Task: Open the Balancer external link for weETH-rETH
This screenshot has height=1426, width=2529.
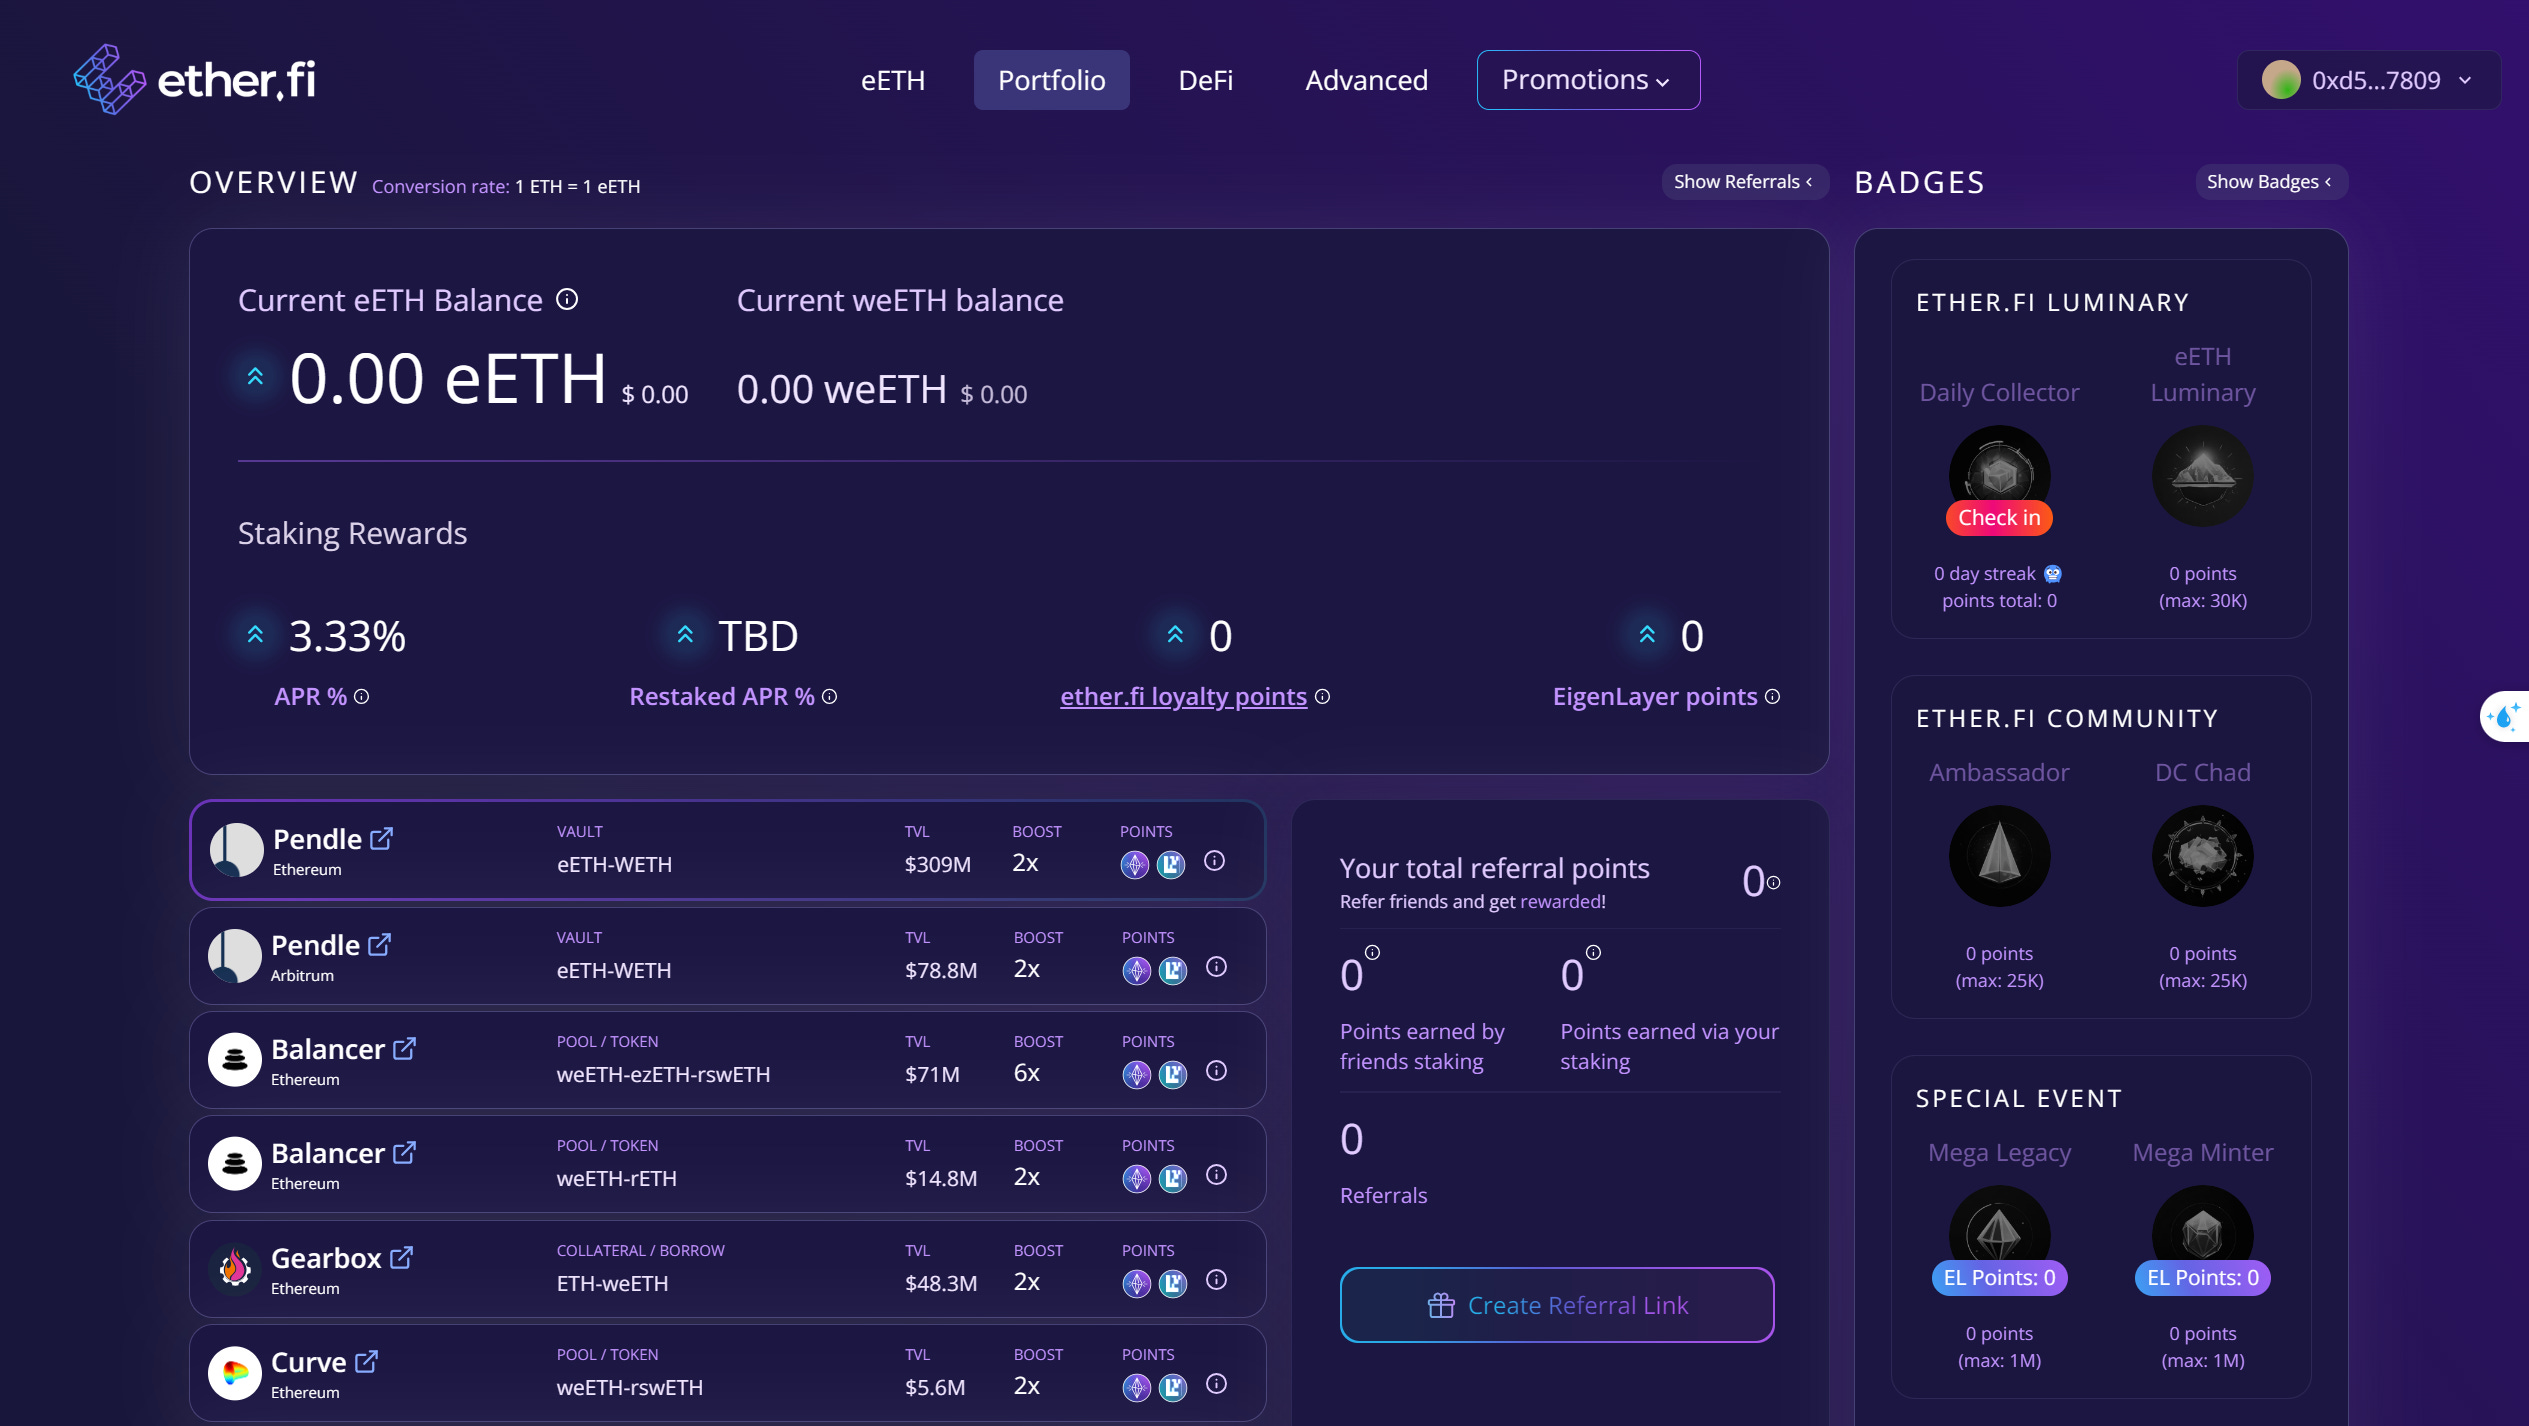Action: 405,1152
